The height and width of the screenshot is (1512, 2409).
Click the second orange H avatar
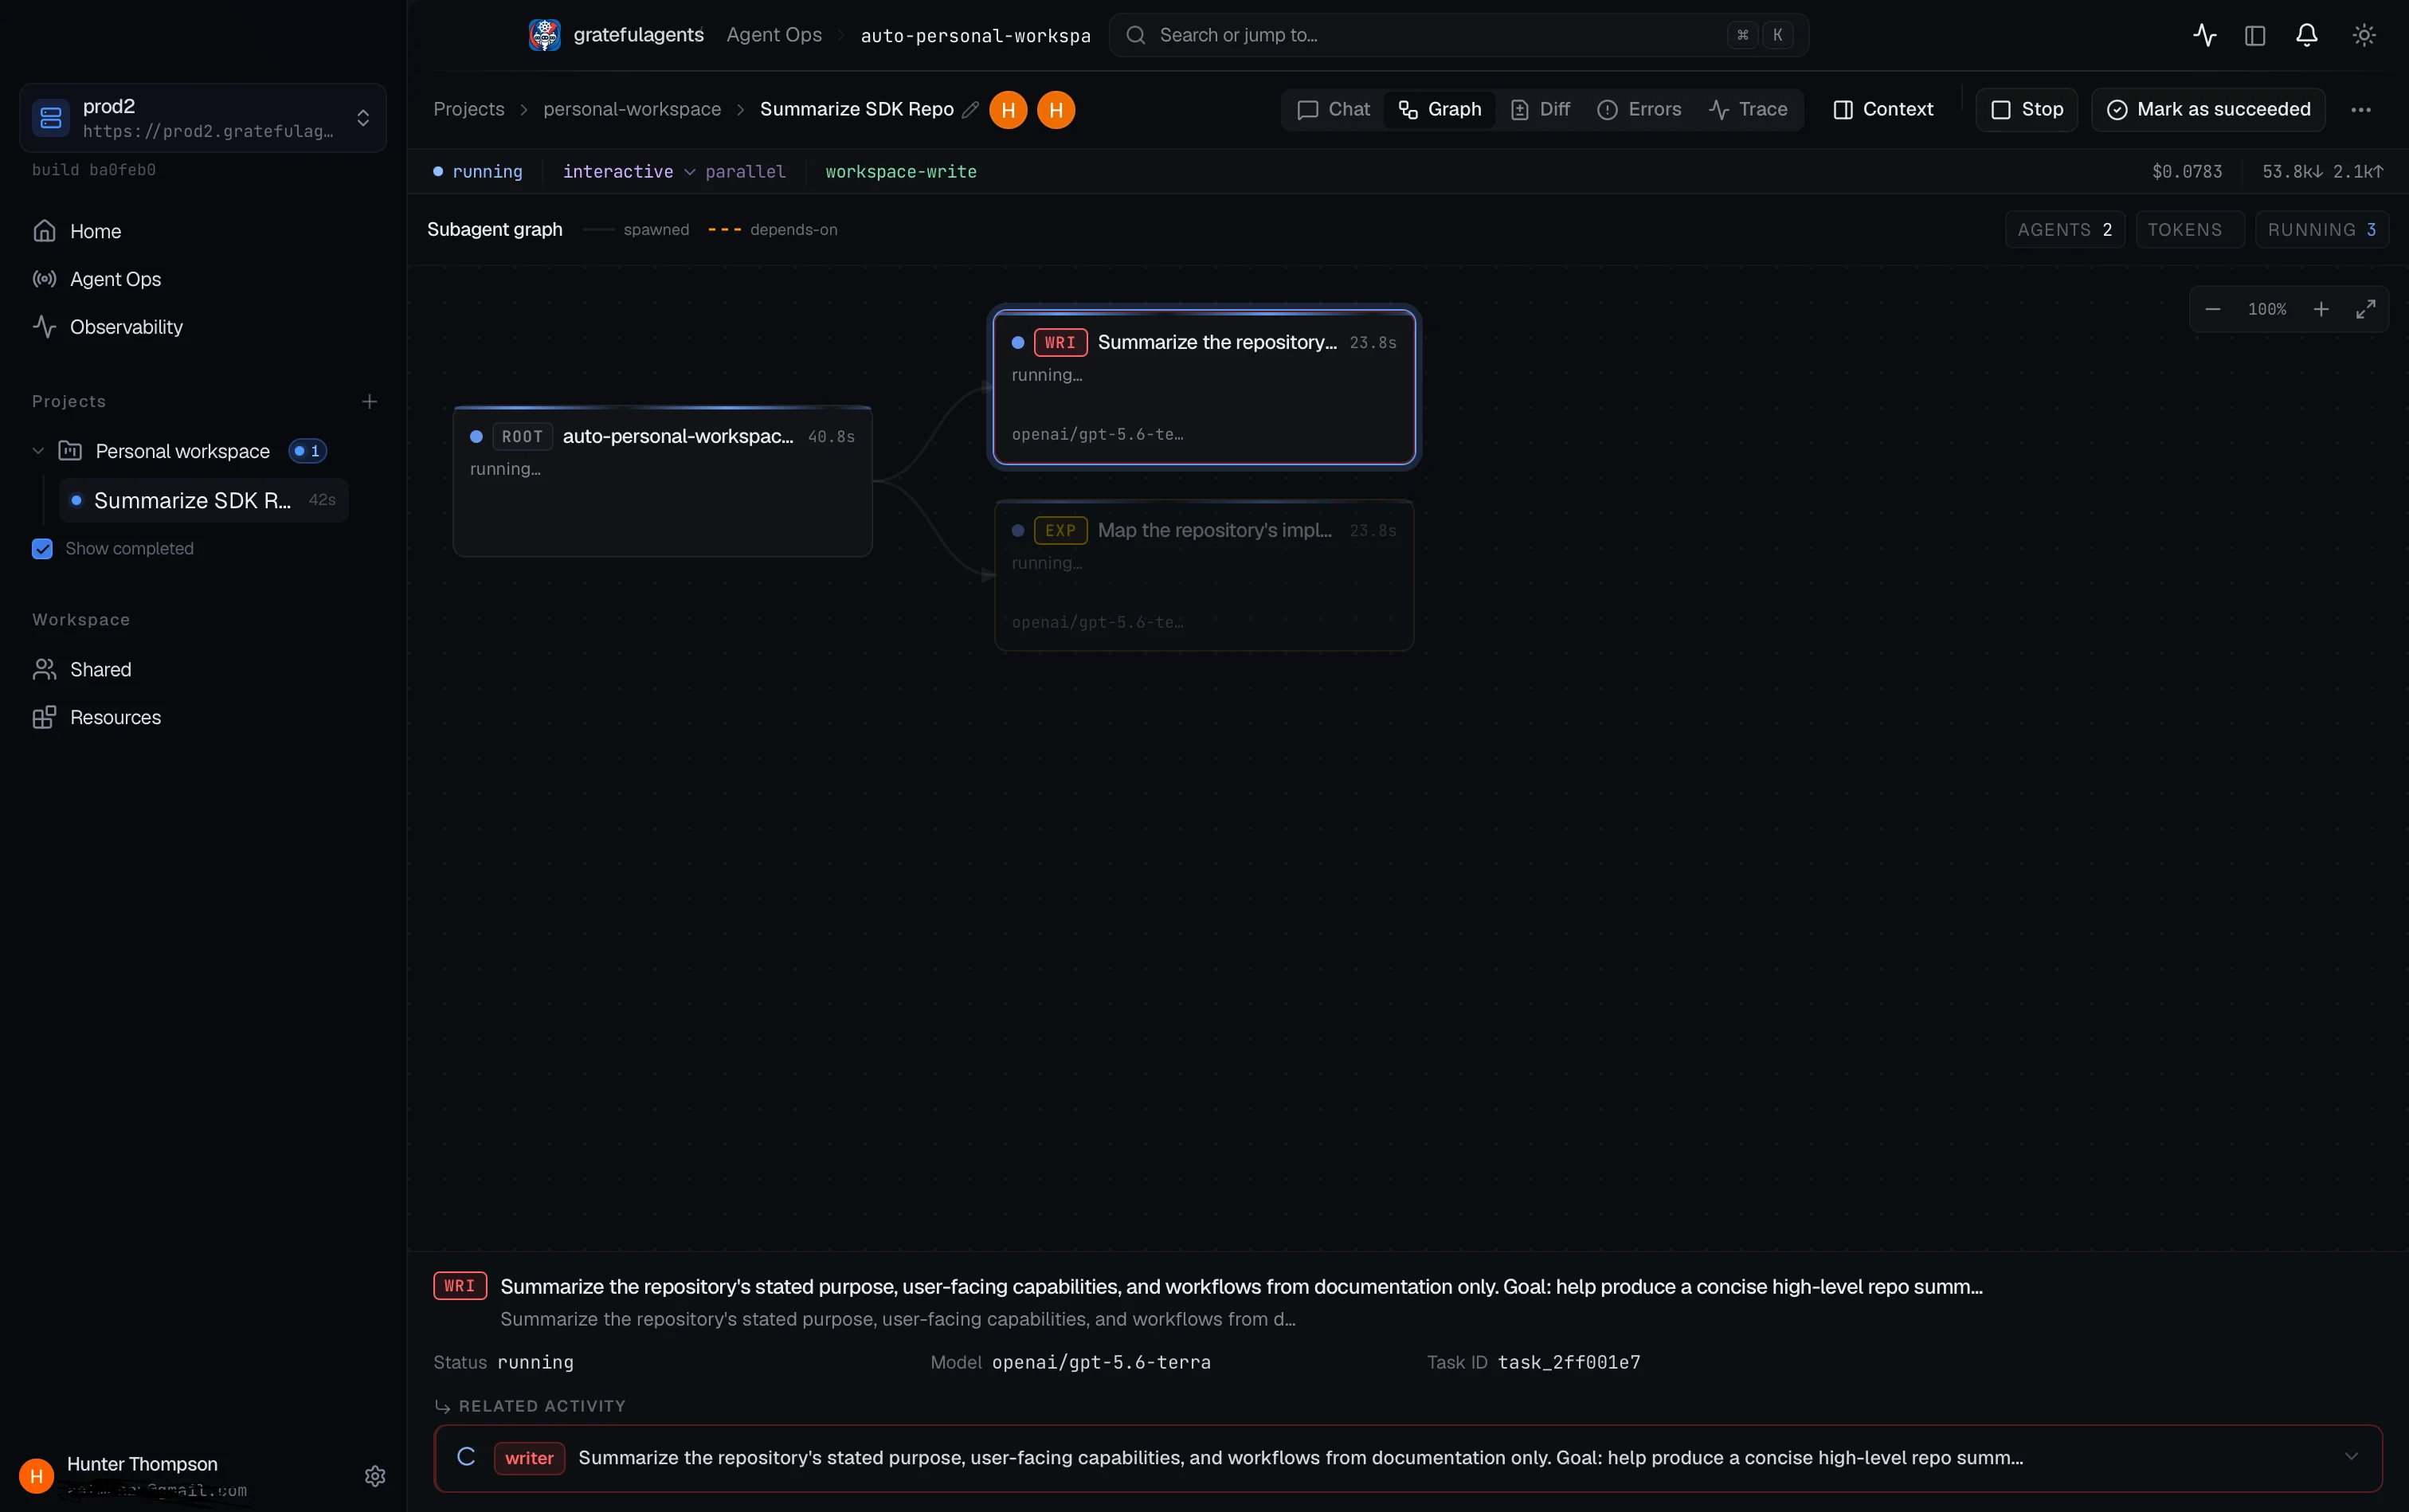[x=1056, y=110]
